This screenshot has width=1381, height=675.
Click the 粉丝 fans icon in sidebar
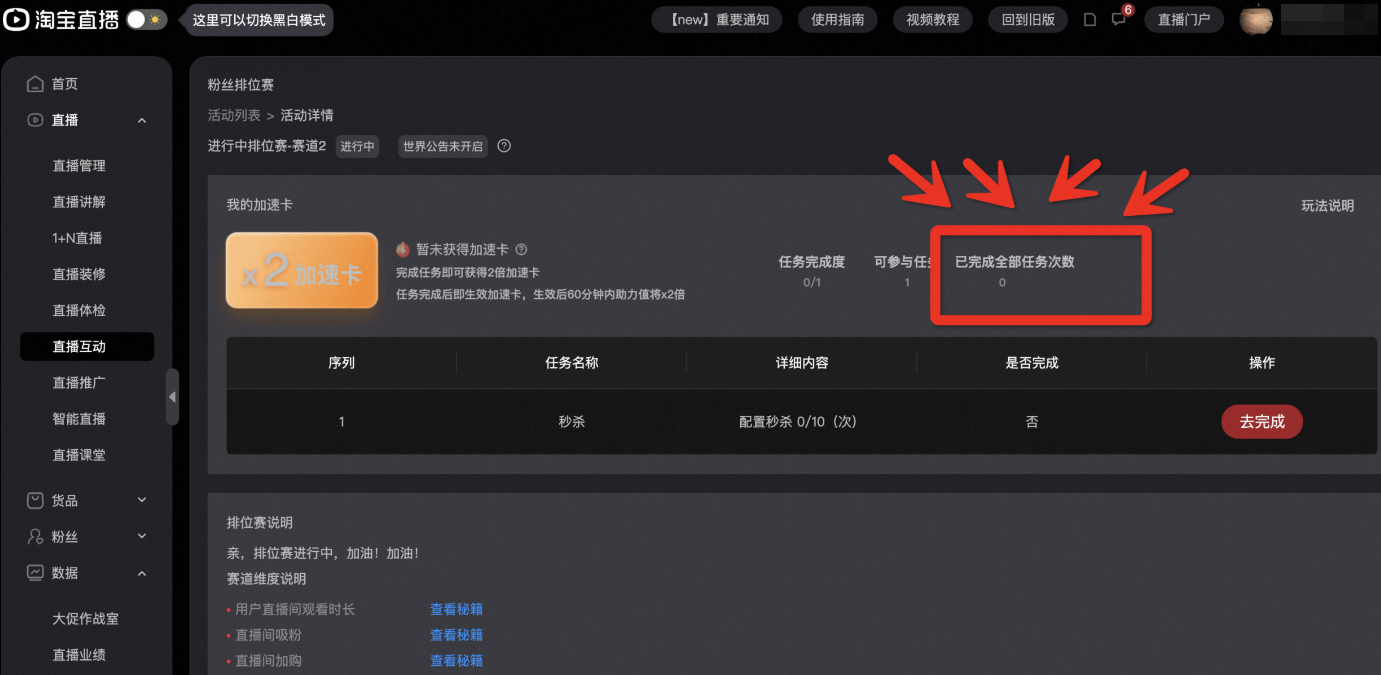pos(34,536)
